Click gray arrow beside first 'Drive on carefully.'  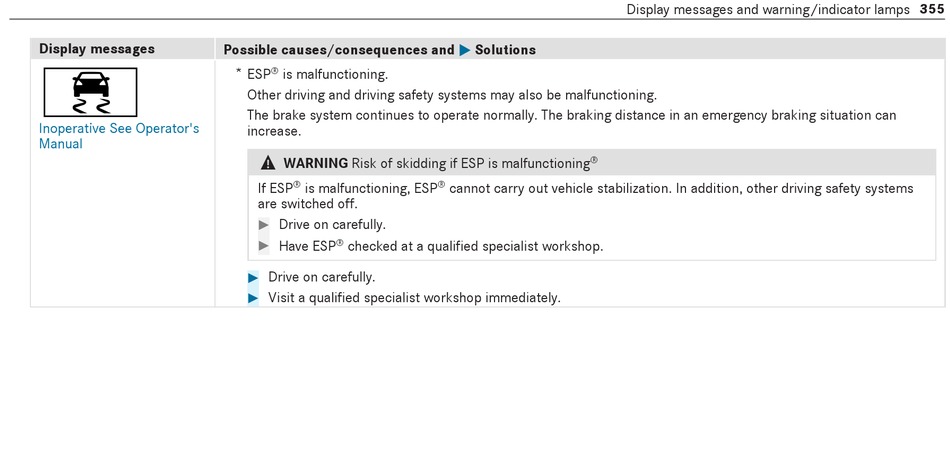pos(264,225)
